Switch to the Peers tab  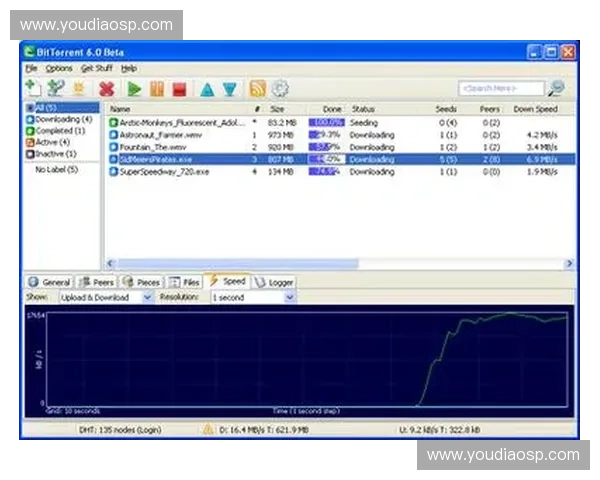pos(96,282)
